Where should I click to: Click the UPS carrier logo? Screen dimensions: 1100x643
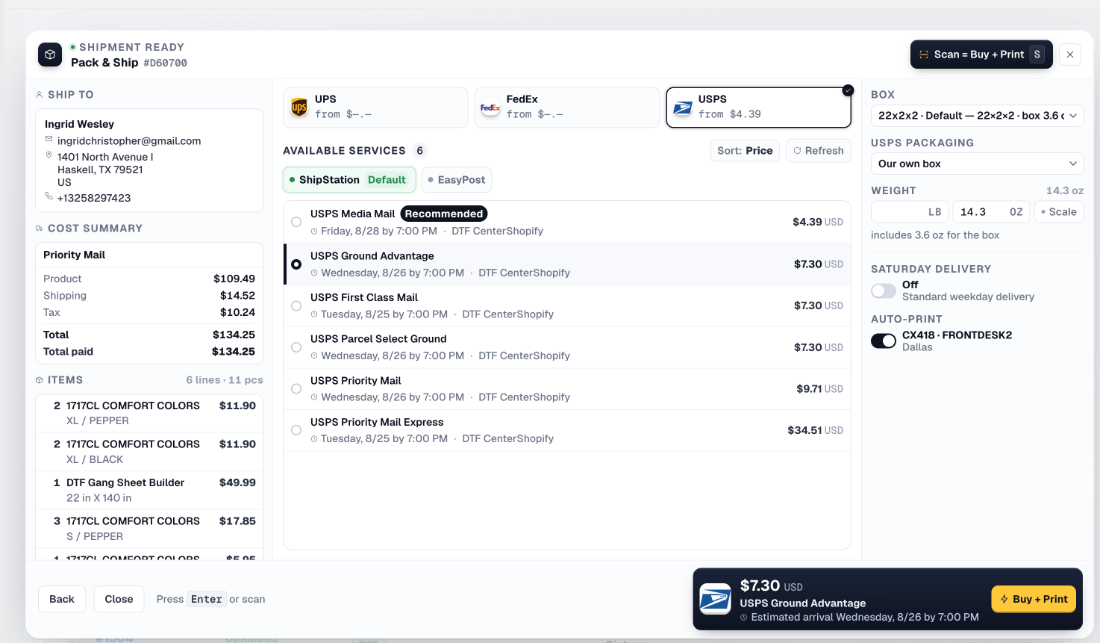(x=300, y=107)
